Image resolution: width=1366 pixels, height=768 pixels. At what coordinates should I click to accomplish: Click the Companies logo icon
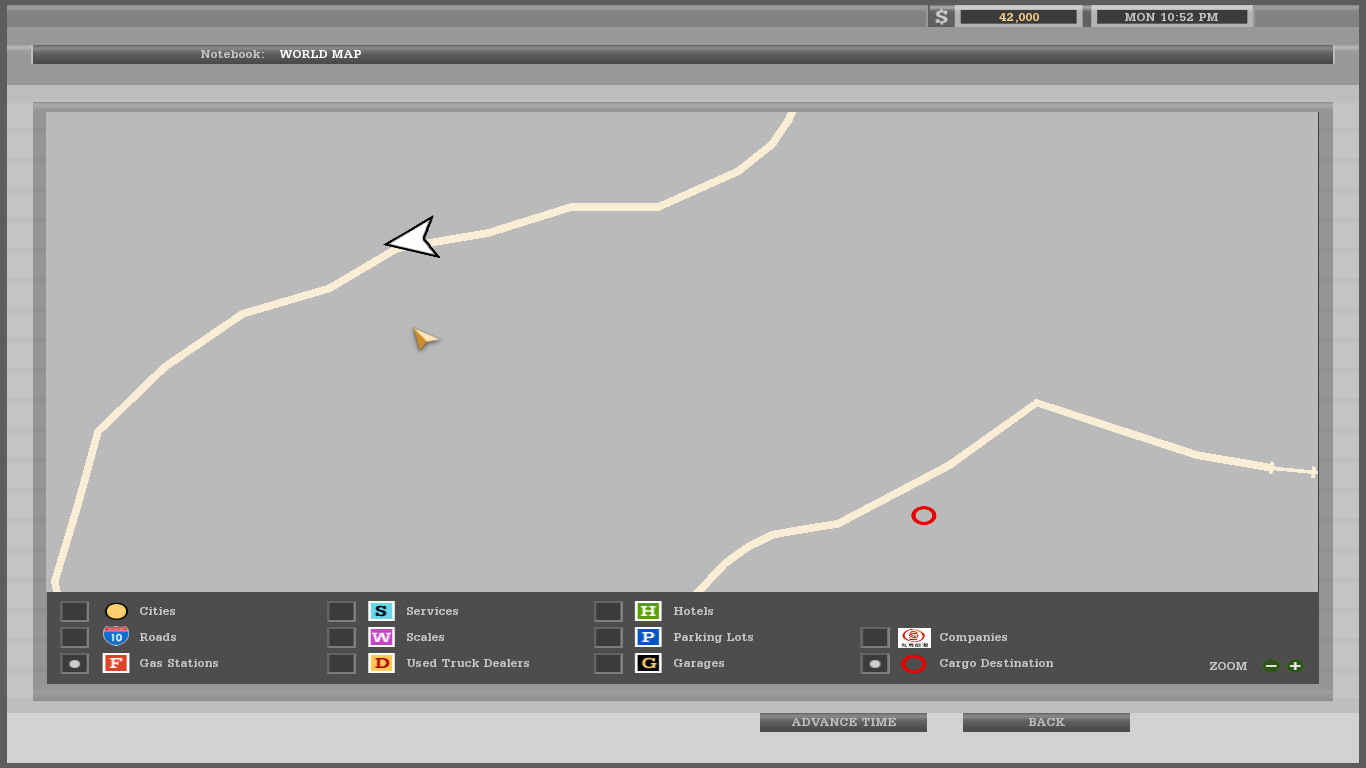tap(914, 637)
